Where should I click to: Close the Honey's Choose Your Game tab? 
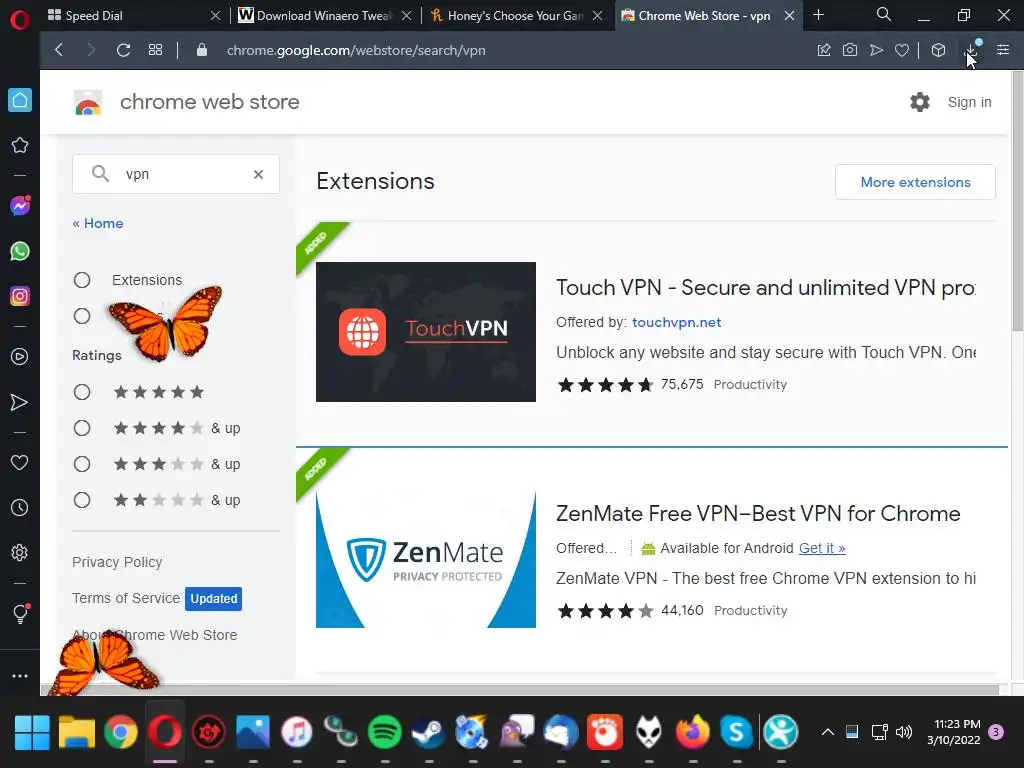coord(598,16)
